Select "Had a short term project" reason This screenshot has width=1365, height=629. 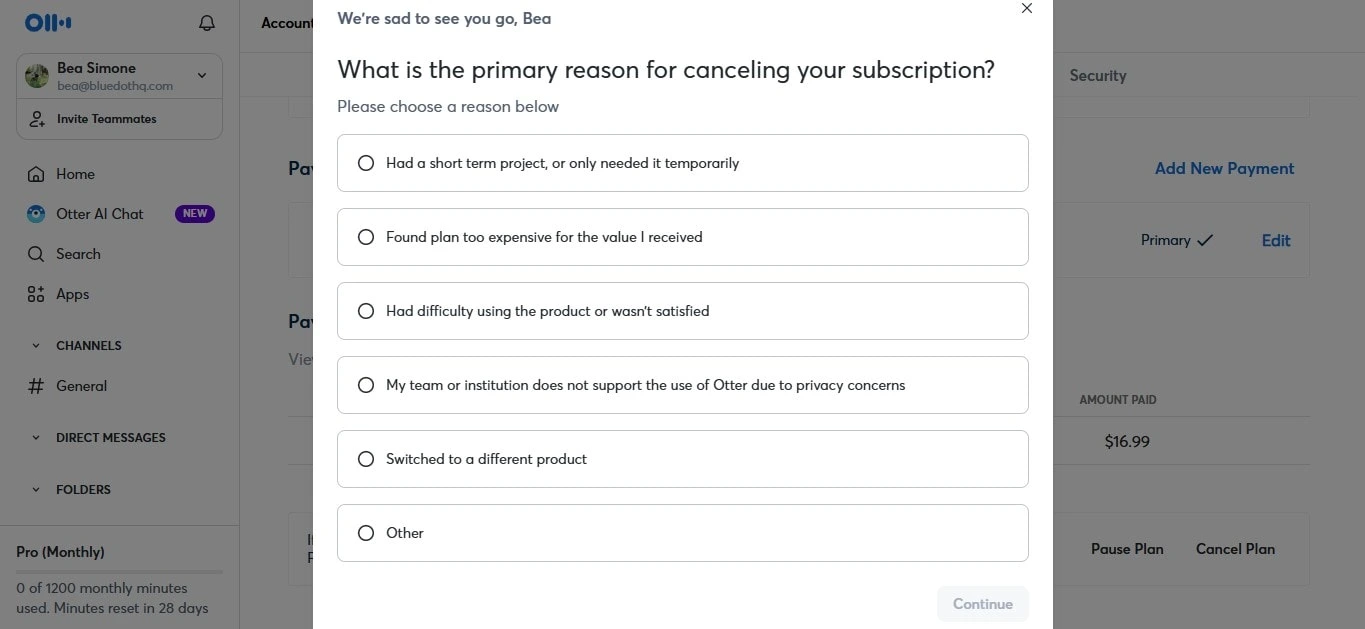683,163
